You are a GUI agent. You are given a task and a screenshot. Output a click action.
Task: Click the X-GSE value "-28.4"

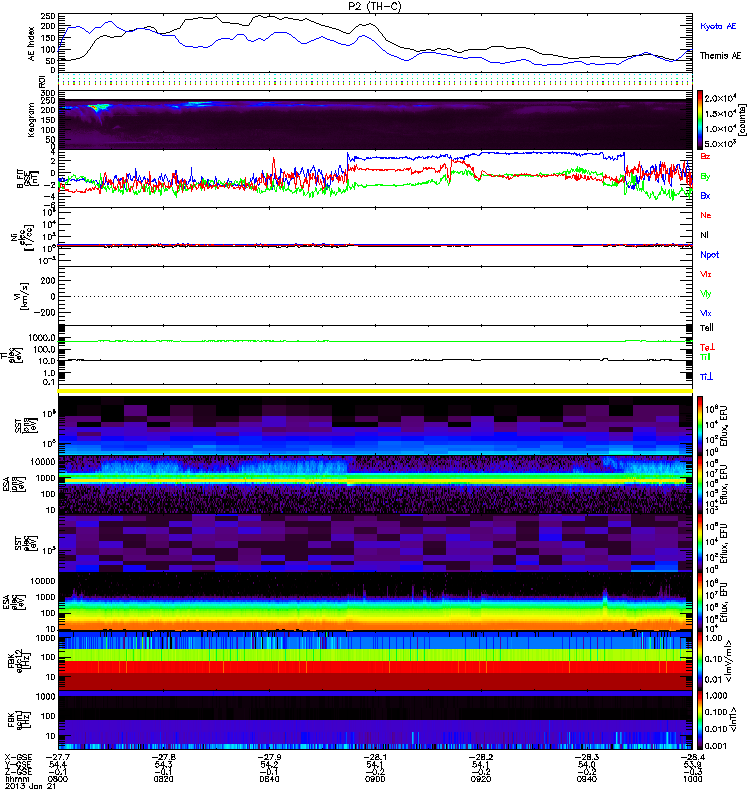pyautogui.click(x=691, y=757)
